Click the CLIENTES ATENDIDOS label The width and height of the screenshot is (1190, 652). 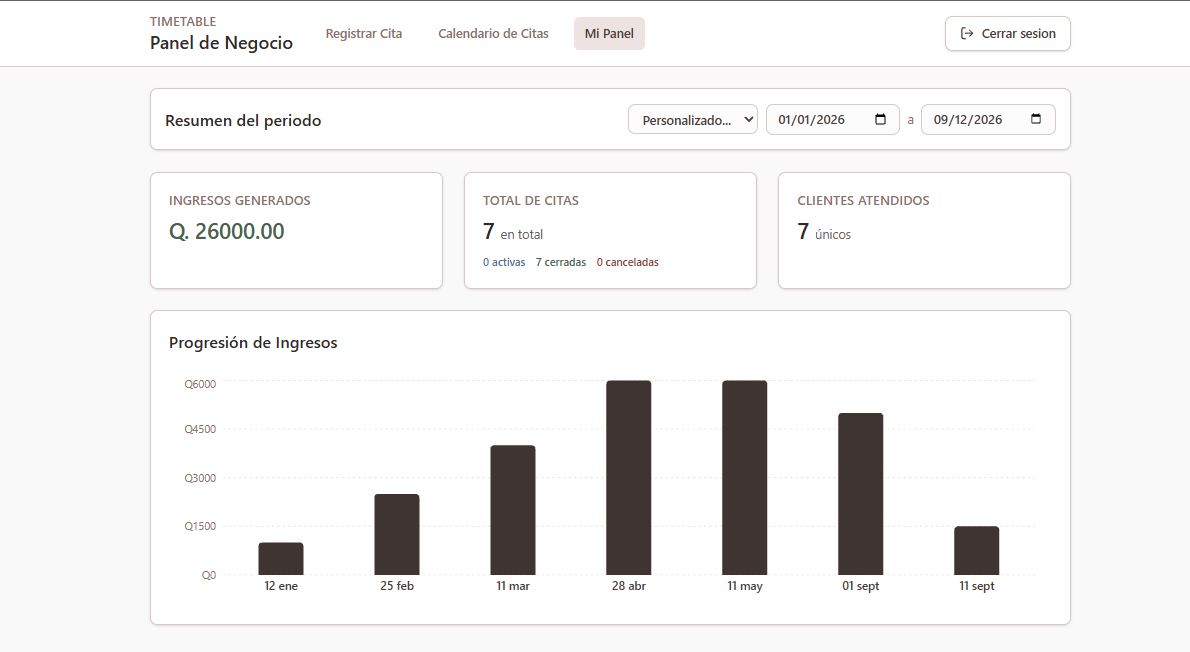click(x=864, y=200)
